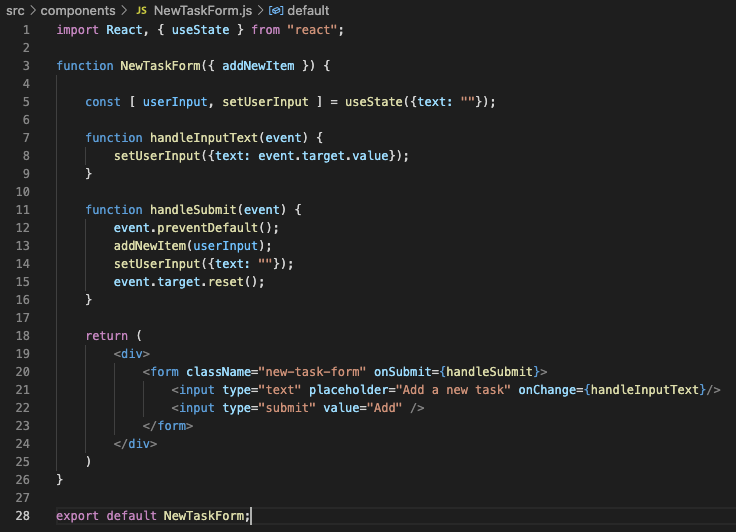This screenshot has height=532, width=736.
Task: Click the useState import on line 1
Action: [x=200, y=30]
